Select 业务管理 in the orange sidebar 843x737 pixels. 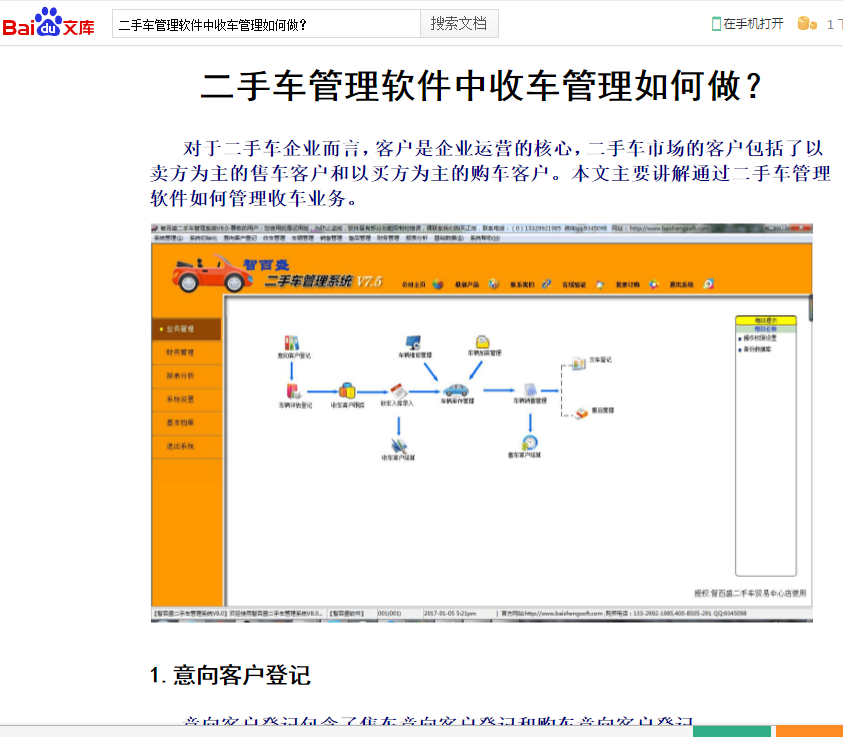[x=180, y=328]
